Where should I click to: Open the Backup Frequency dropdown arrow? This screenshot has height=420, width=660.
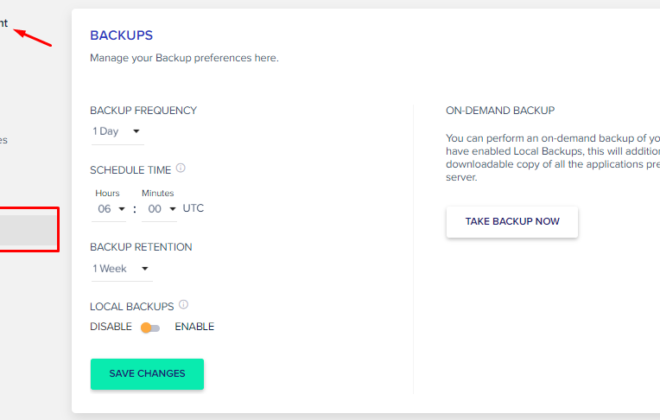pos(136,131)
